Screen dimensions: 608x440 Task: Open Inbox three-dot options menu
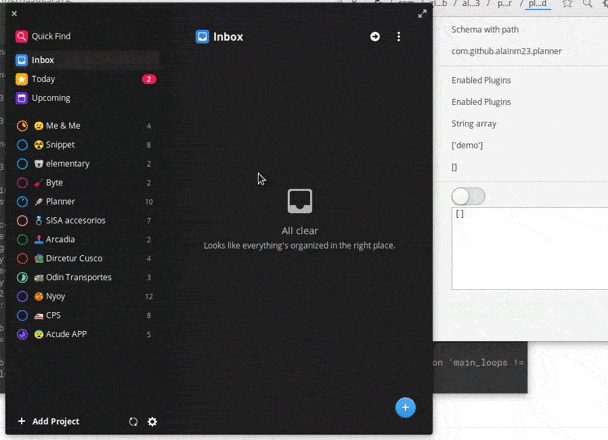point(399,36)
